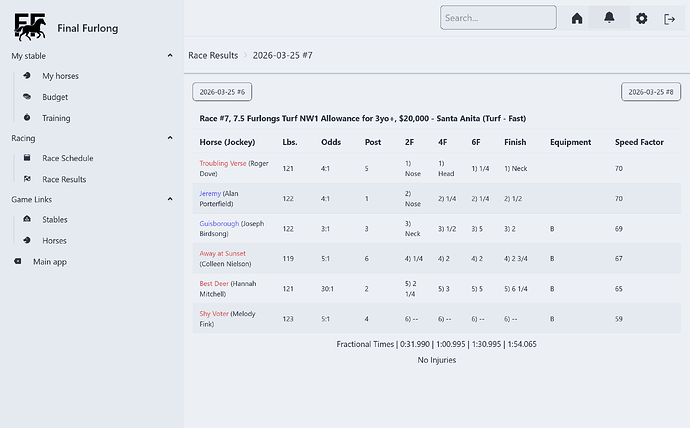Open notifications via the bell icon
This screenshot has width=690, height=428.
click(x=609, y=18)
